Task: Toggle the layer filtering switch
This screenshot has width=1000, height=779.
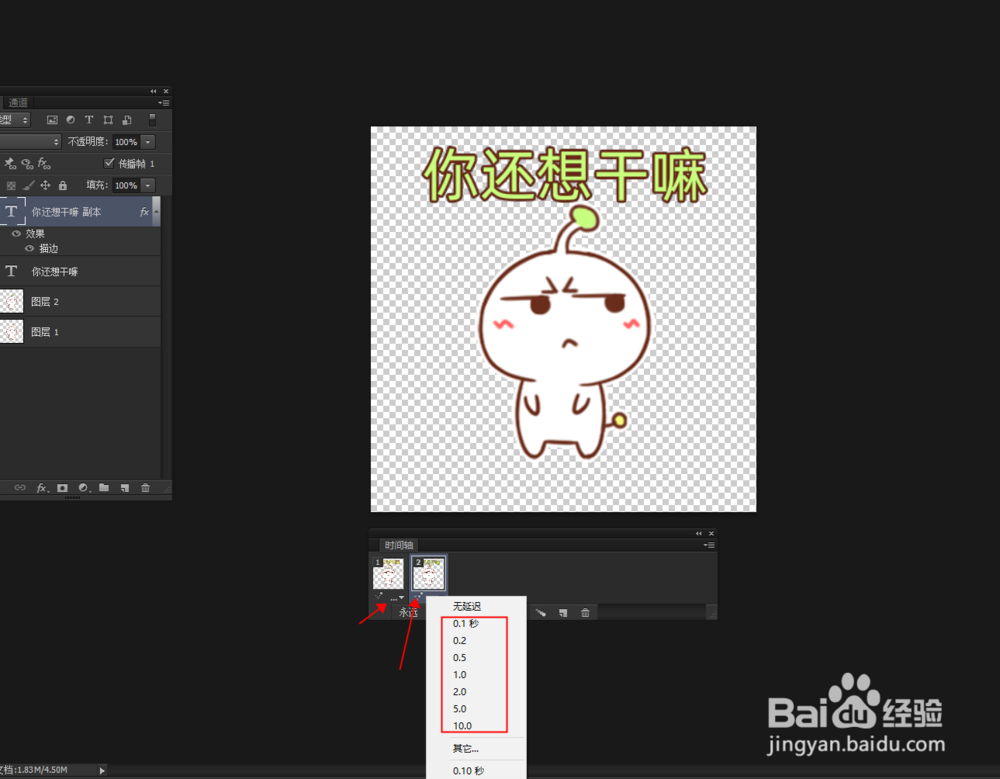Action: [x=152, y=120]
